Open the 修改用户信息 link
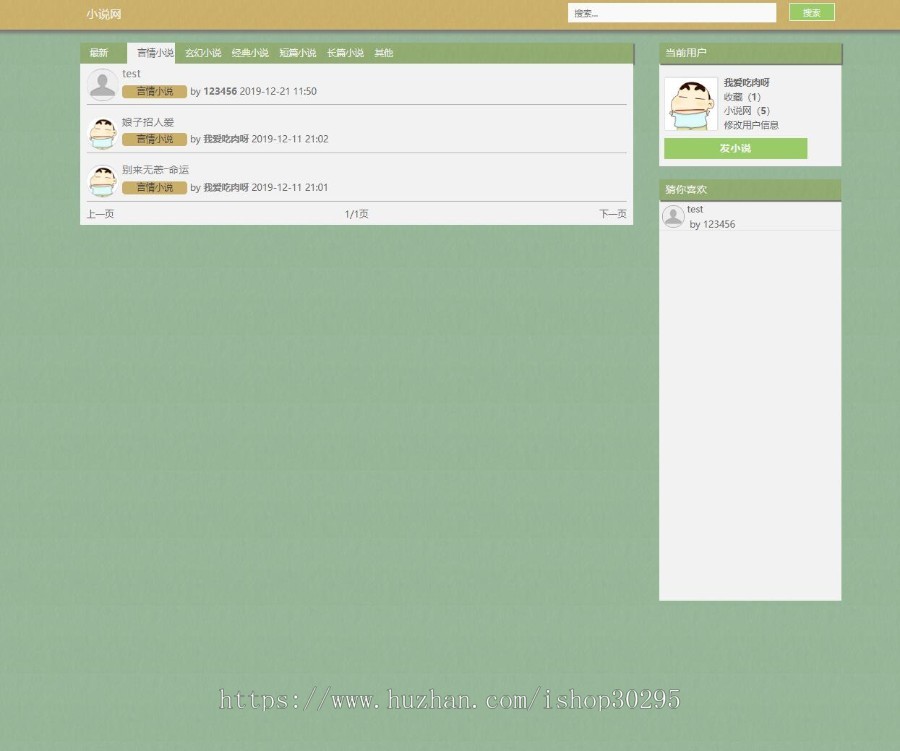Image resolution: width=900 pixels, height=751 pixels. 751,125
